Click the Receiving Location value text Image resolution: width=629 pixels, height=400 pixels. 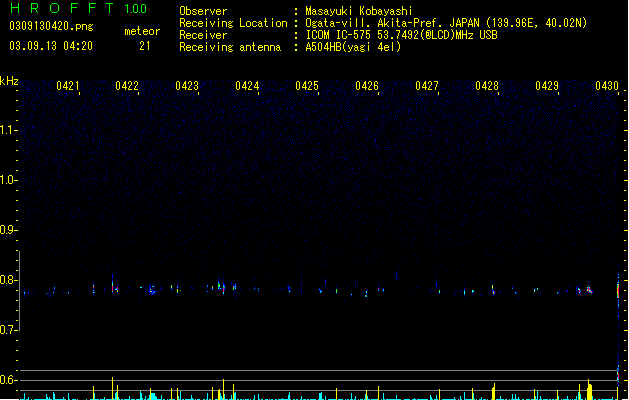446,23
